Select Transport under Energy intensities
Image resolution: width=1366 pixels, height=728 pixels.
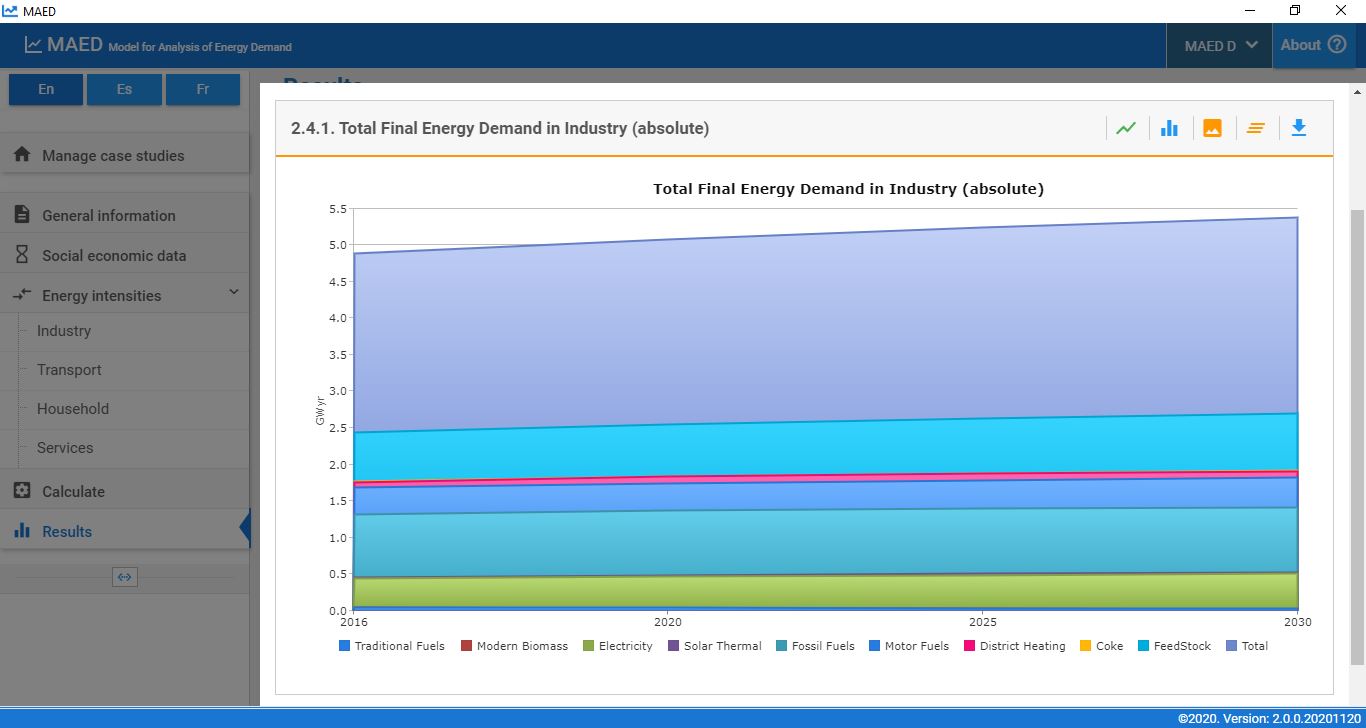69,370
